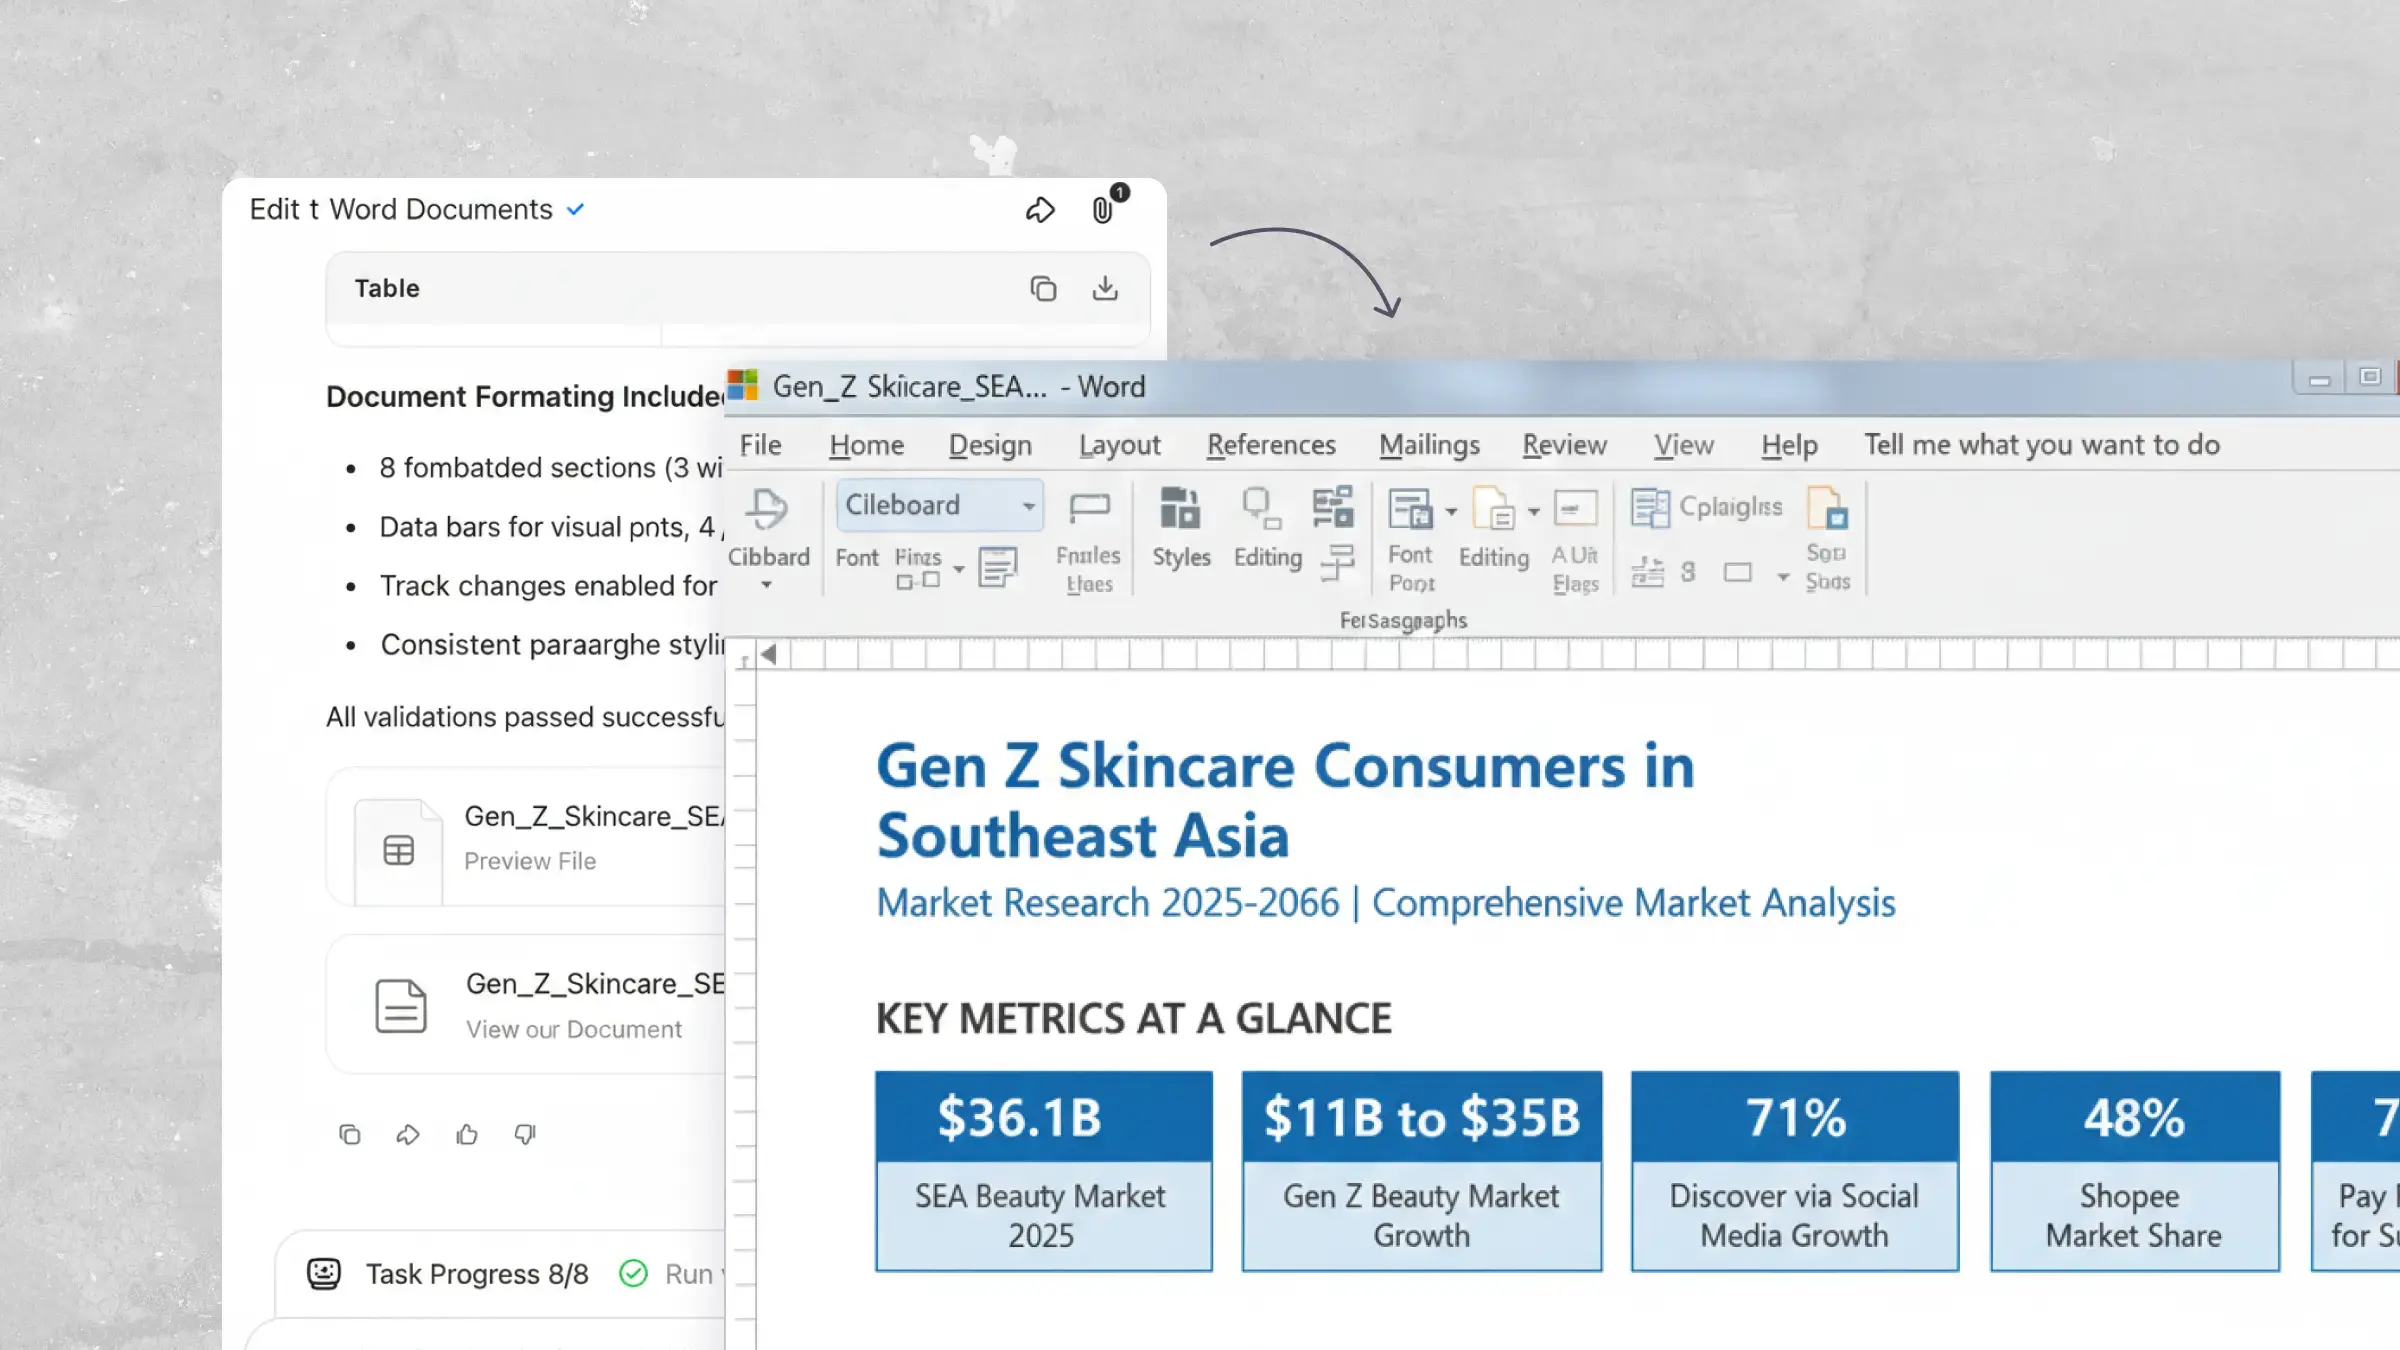This screenshot has width=2400, height=1350.
Task: Click the A Uit Elags ribbon icon
Action: click(1576, 508)
